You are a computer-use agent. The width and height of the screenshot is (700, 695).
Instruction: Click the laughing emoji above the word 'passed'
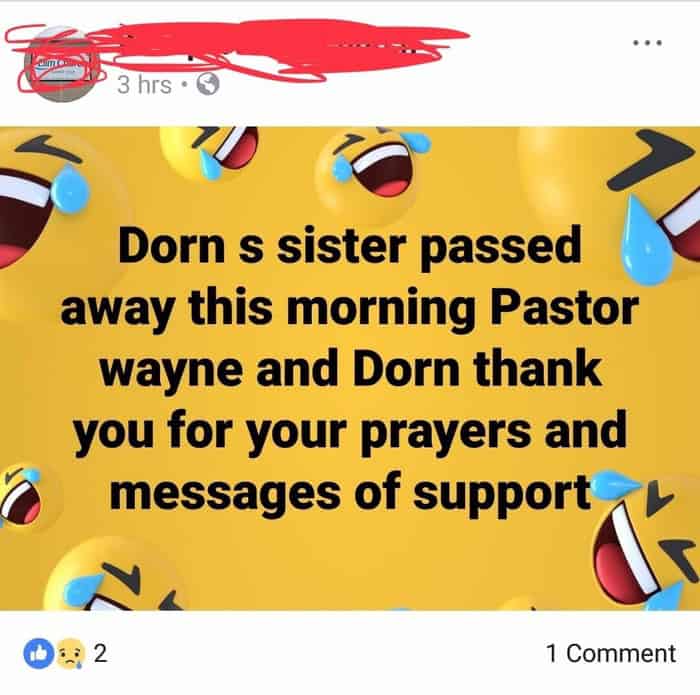[375, 170]
